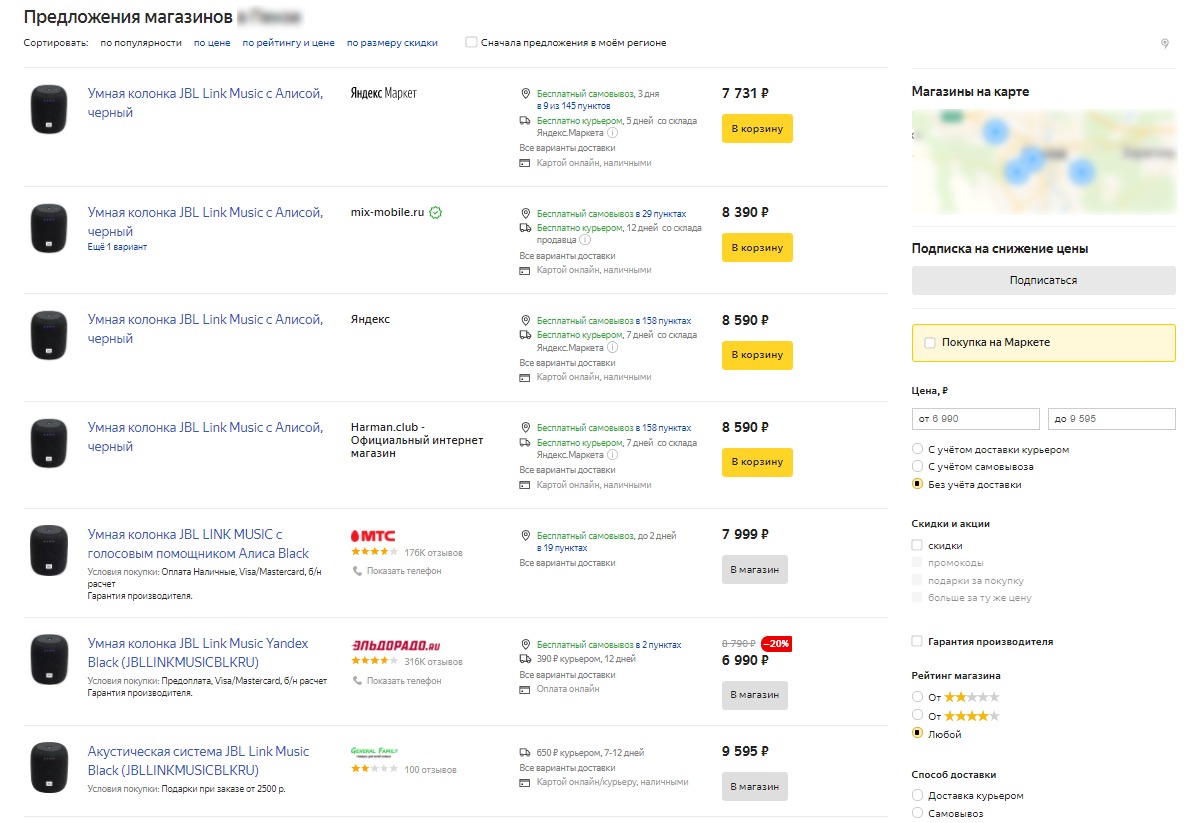Sort by по размеру скидки

tap(392, 43)
